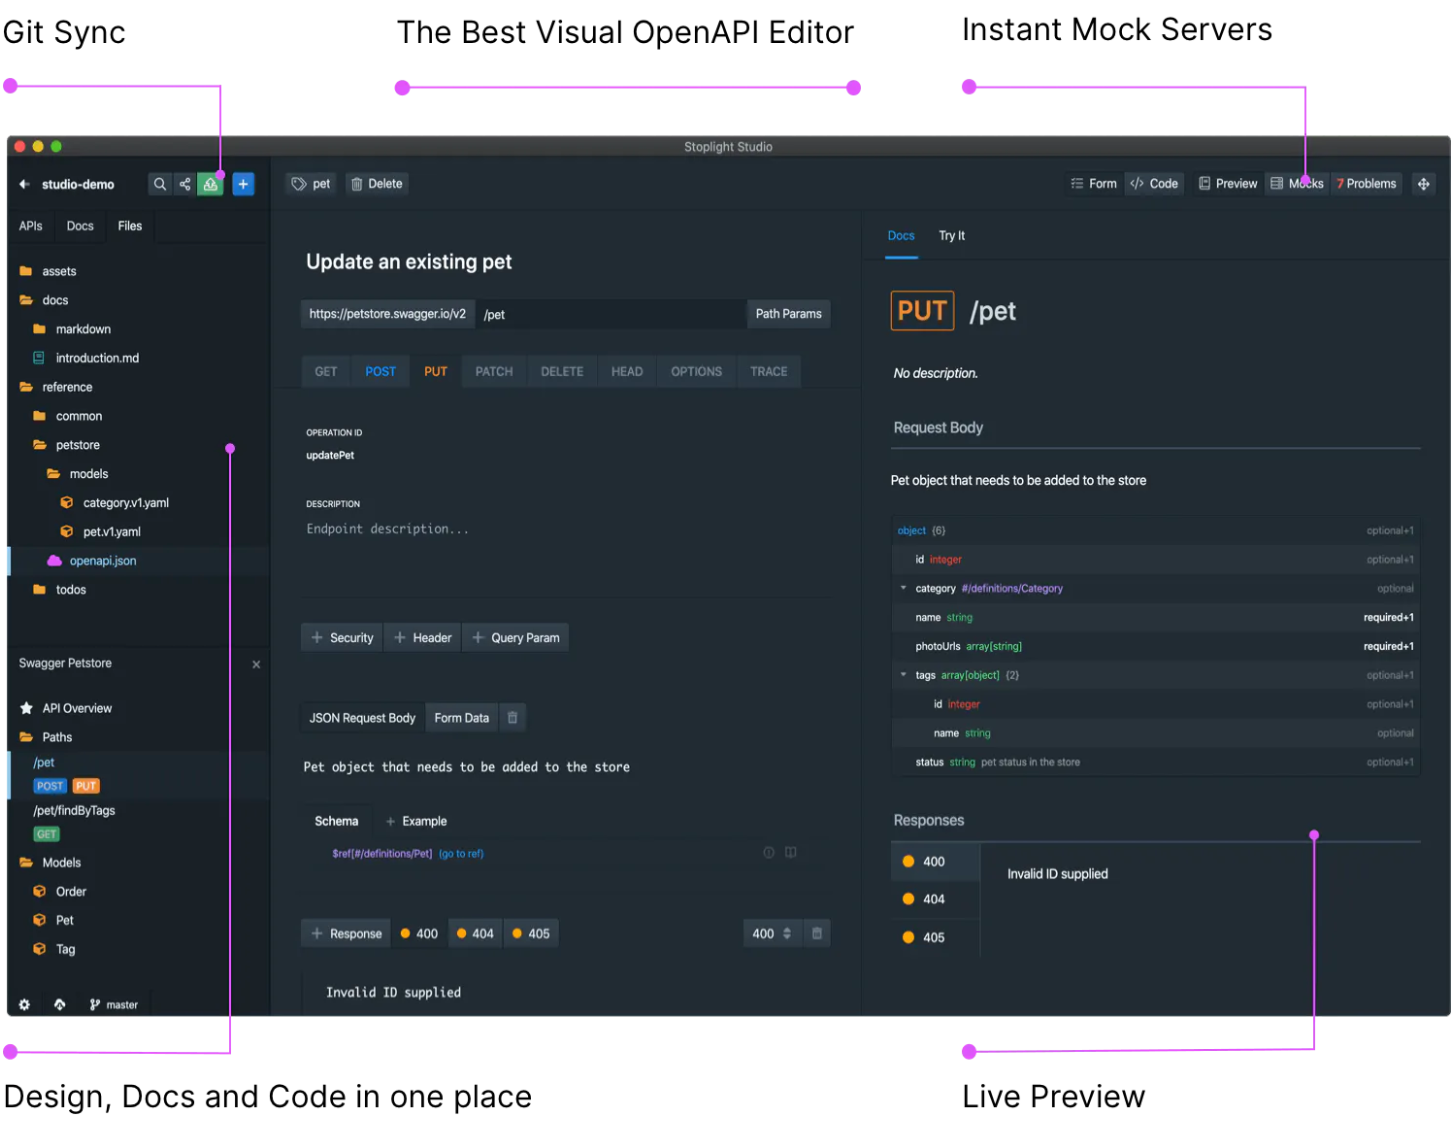Open the 400 status code stepper
1456x1124 pixels.
[x=773, y=934]
